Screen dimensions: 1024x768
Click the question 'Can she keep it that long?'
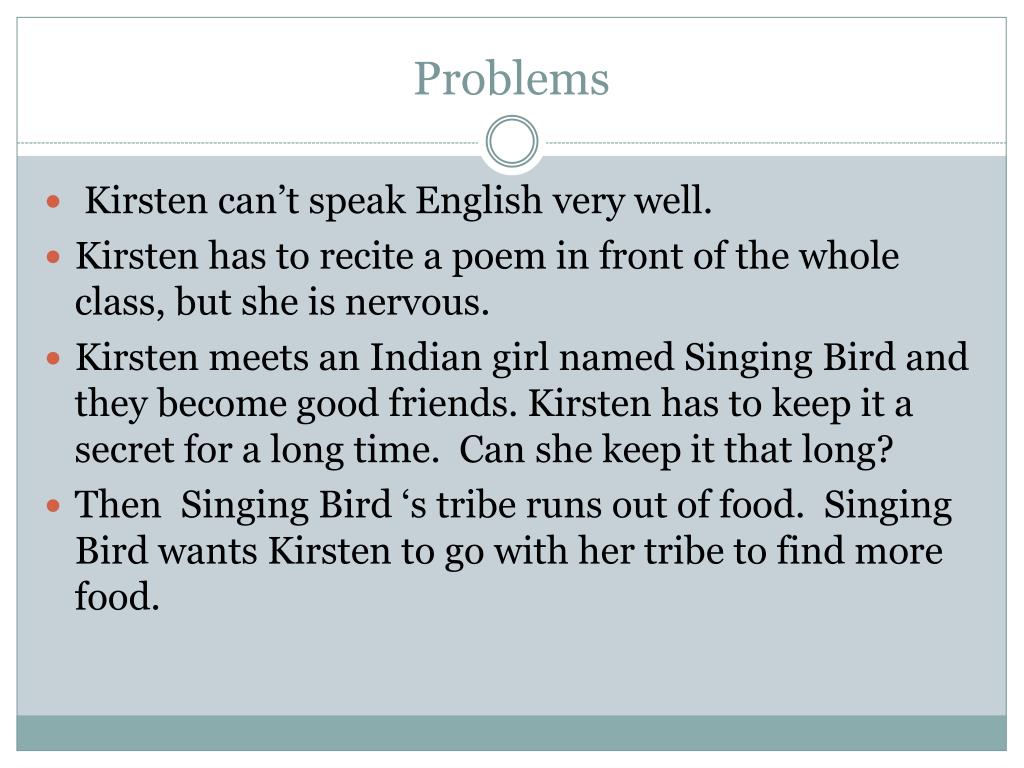tap(676, 450)
